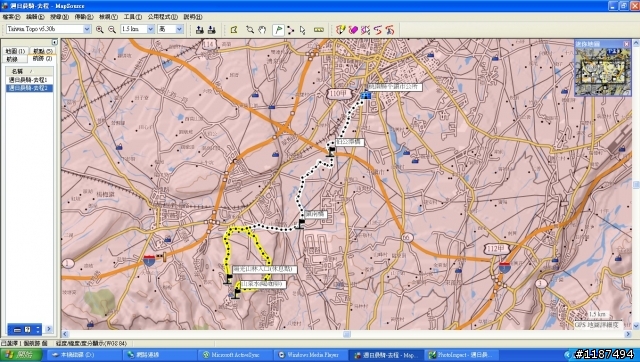Image resolution: width=640 pixels, height=362 pixels.
Task: Click the arrow button beside the blue panel
Action: (x=49, y=329)
